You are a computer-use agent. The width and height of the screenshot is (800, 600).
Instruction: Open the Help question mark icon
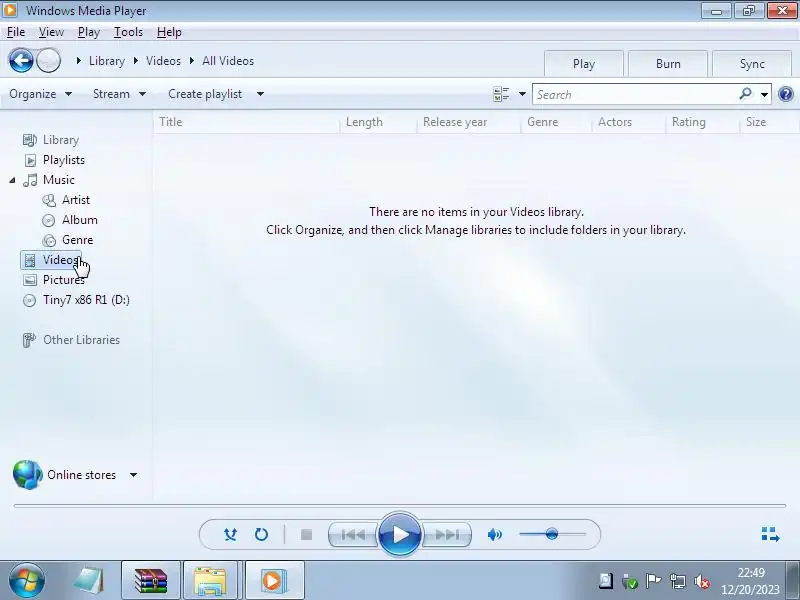point(786,94)
